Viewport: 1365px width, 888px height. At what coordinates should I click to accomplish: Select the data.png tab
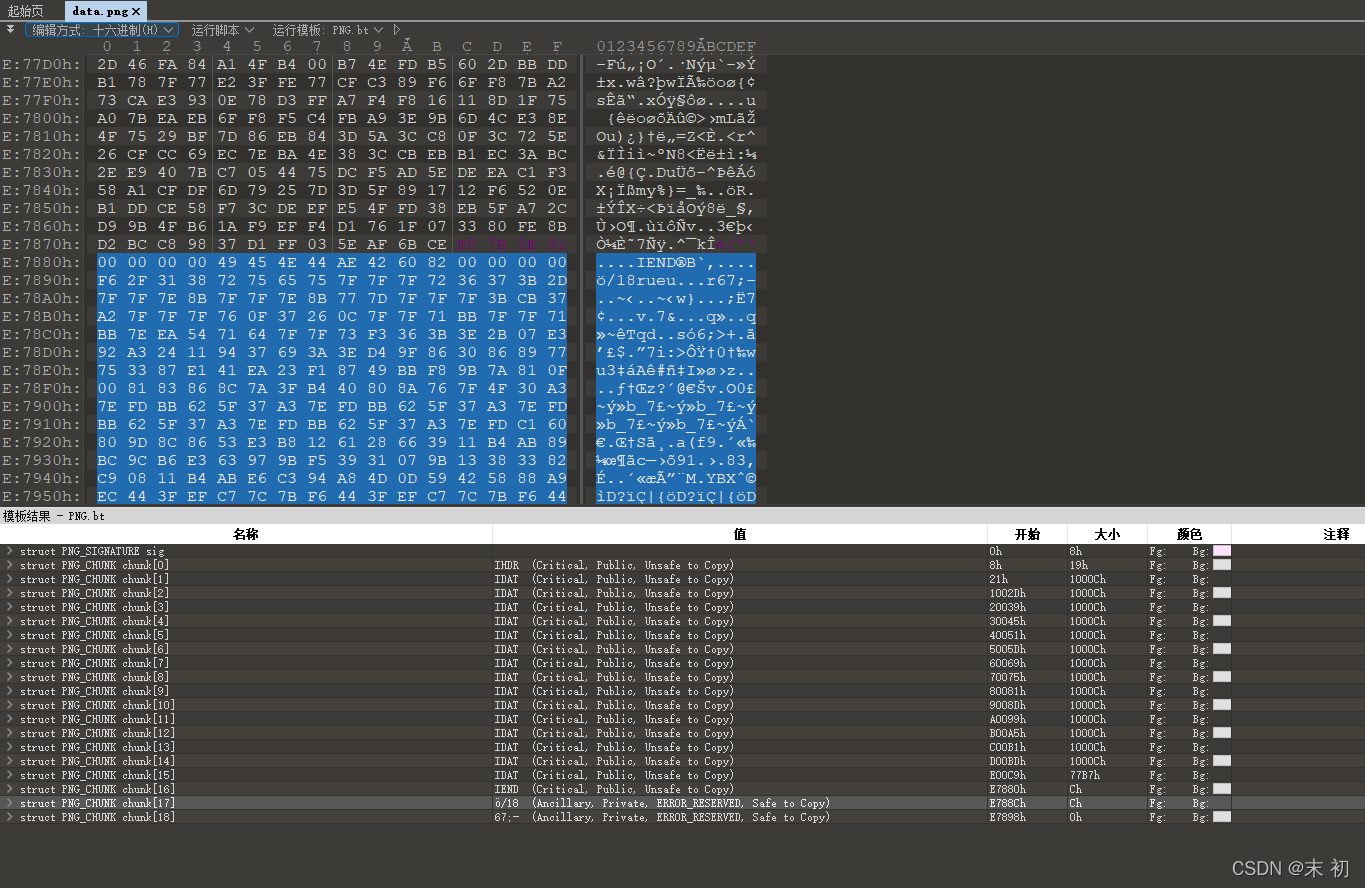point(100,11)
